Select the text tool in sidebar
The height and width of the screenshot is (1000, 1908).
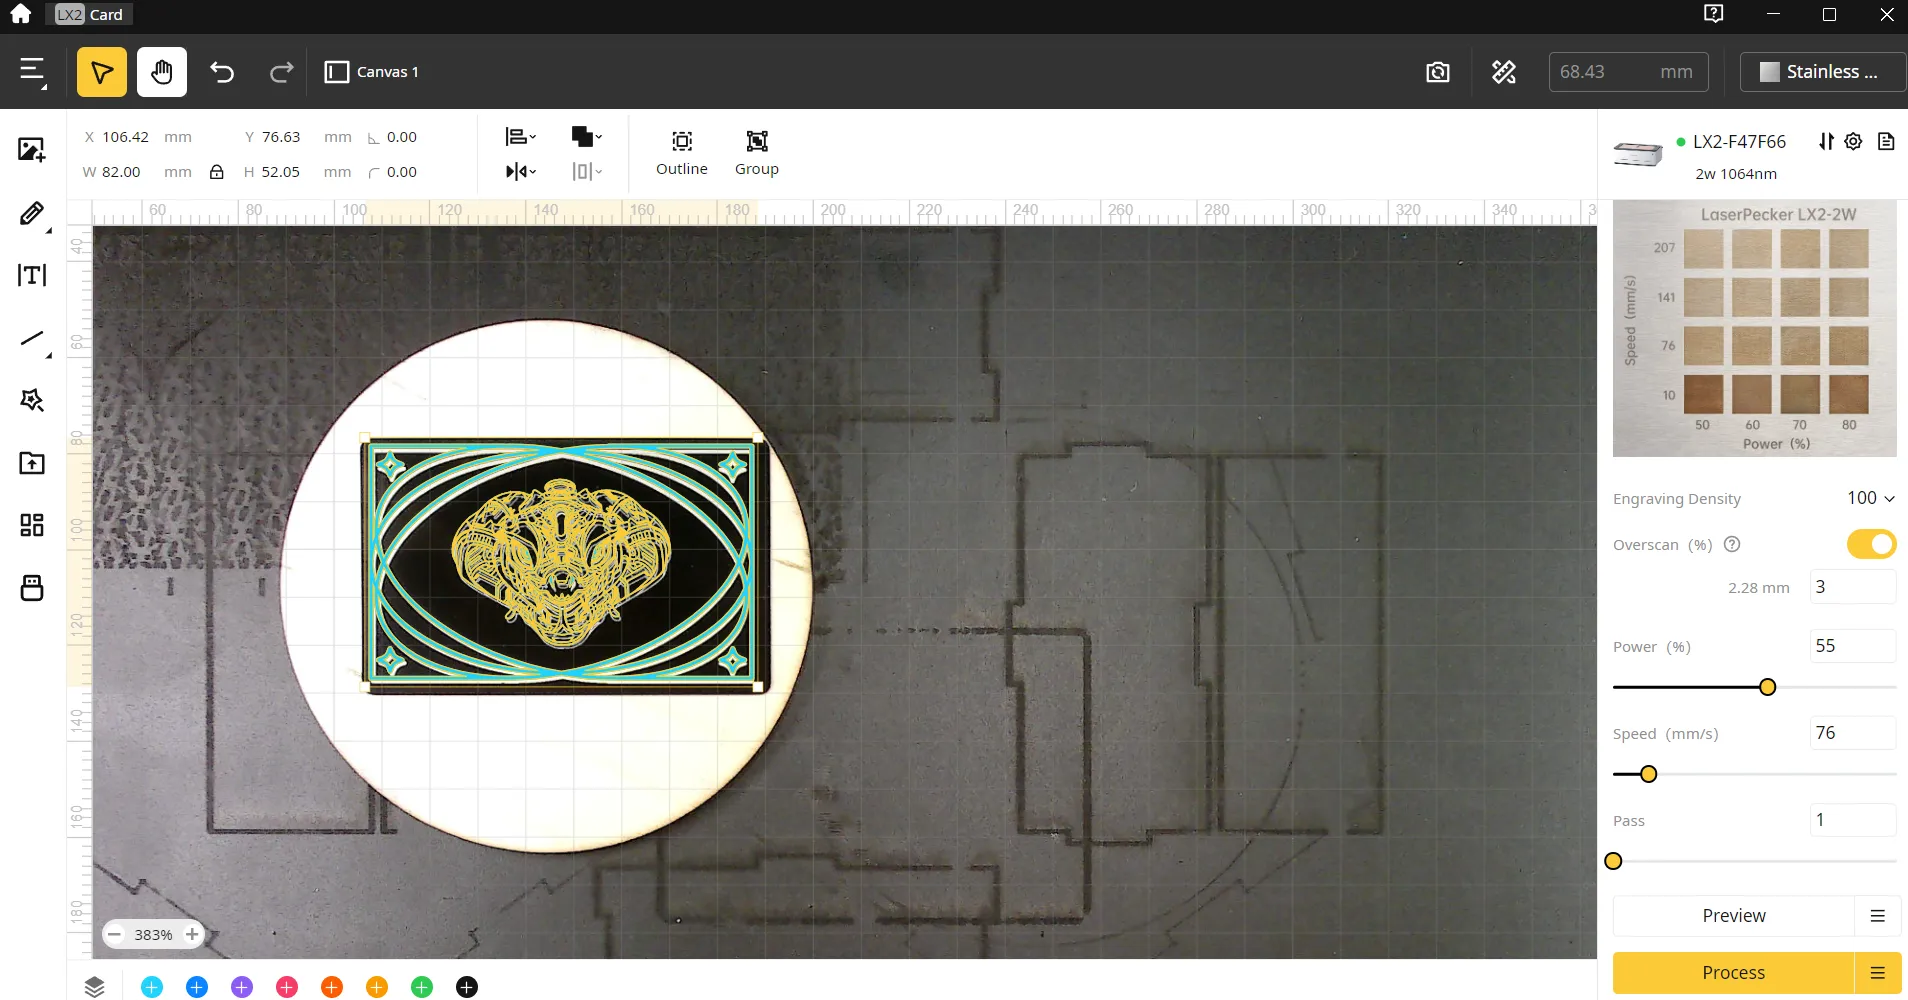coord(32,275)
